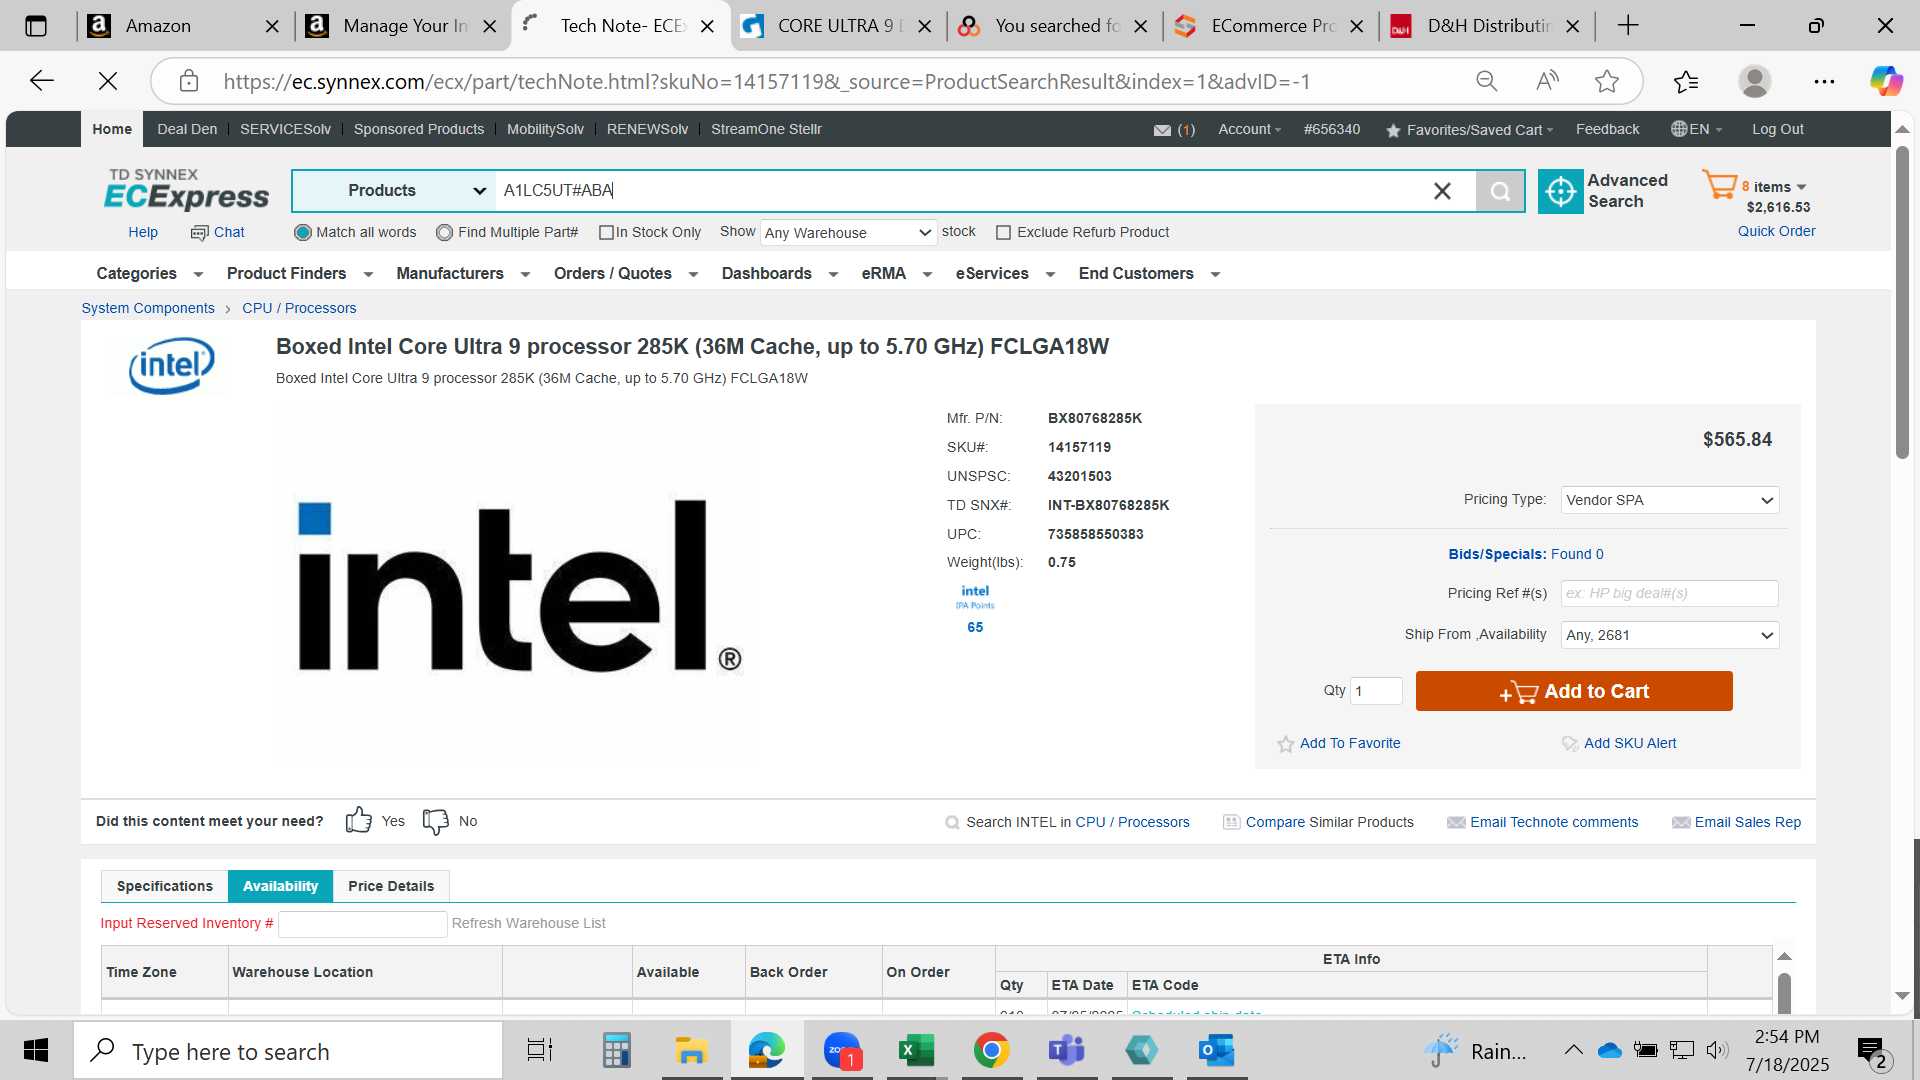The width and height of the screenshot is (1920, 1080).
Task: Expand the Categories menu
Action: (x=150, y=274)
